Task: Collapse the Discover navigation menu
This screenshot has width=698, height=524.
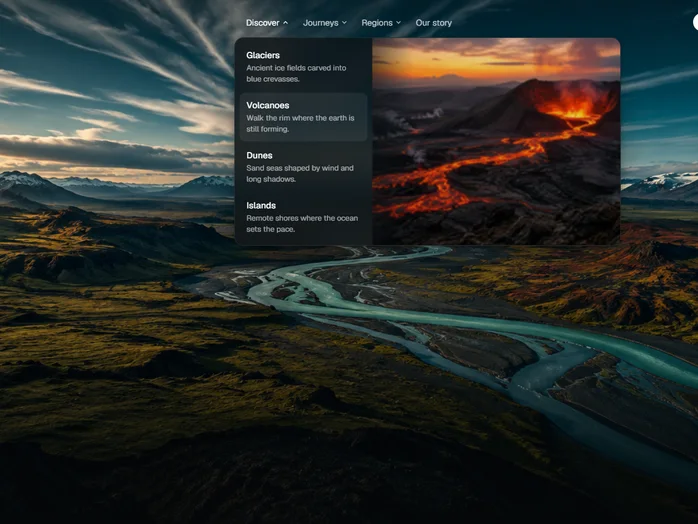Action: click(x=267, y=23)
